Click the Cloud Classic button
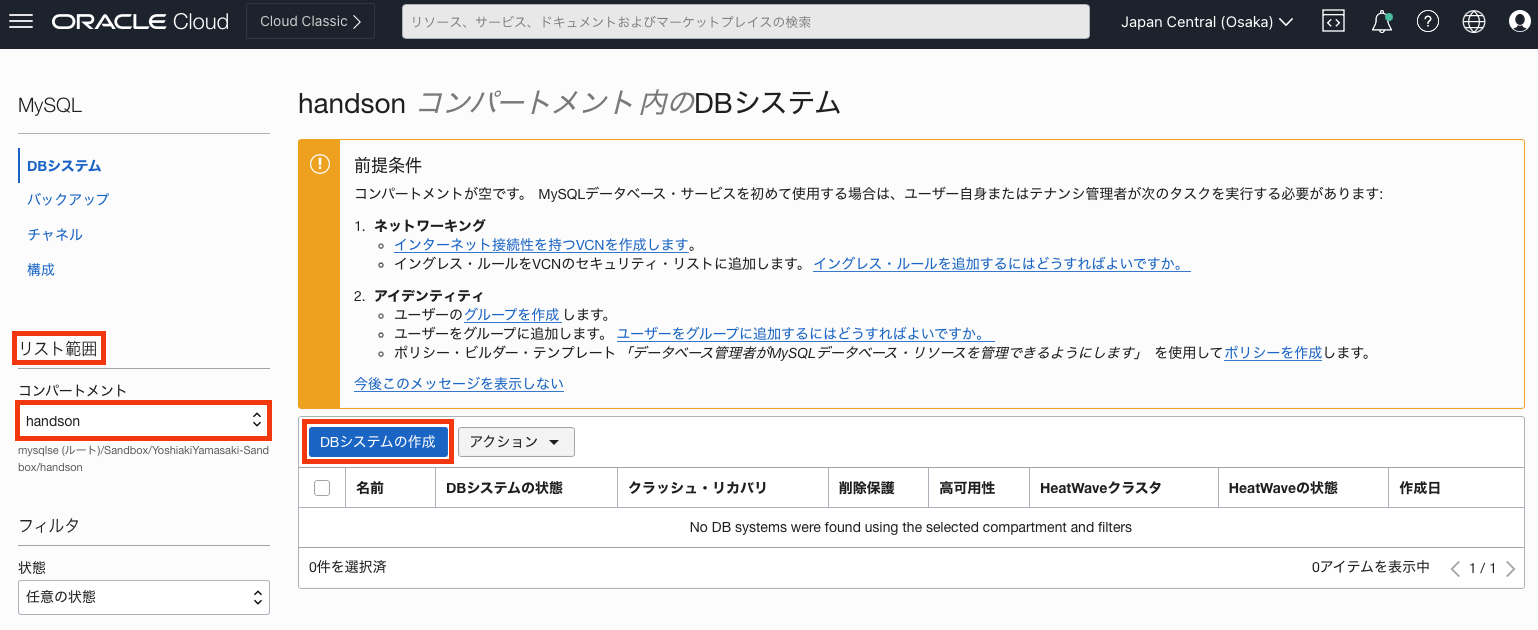This screenshot has width=1538, height=630. (310, 22)
